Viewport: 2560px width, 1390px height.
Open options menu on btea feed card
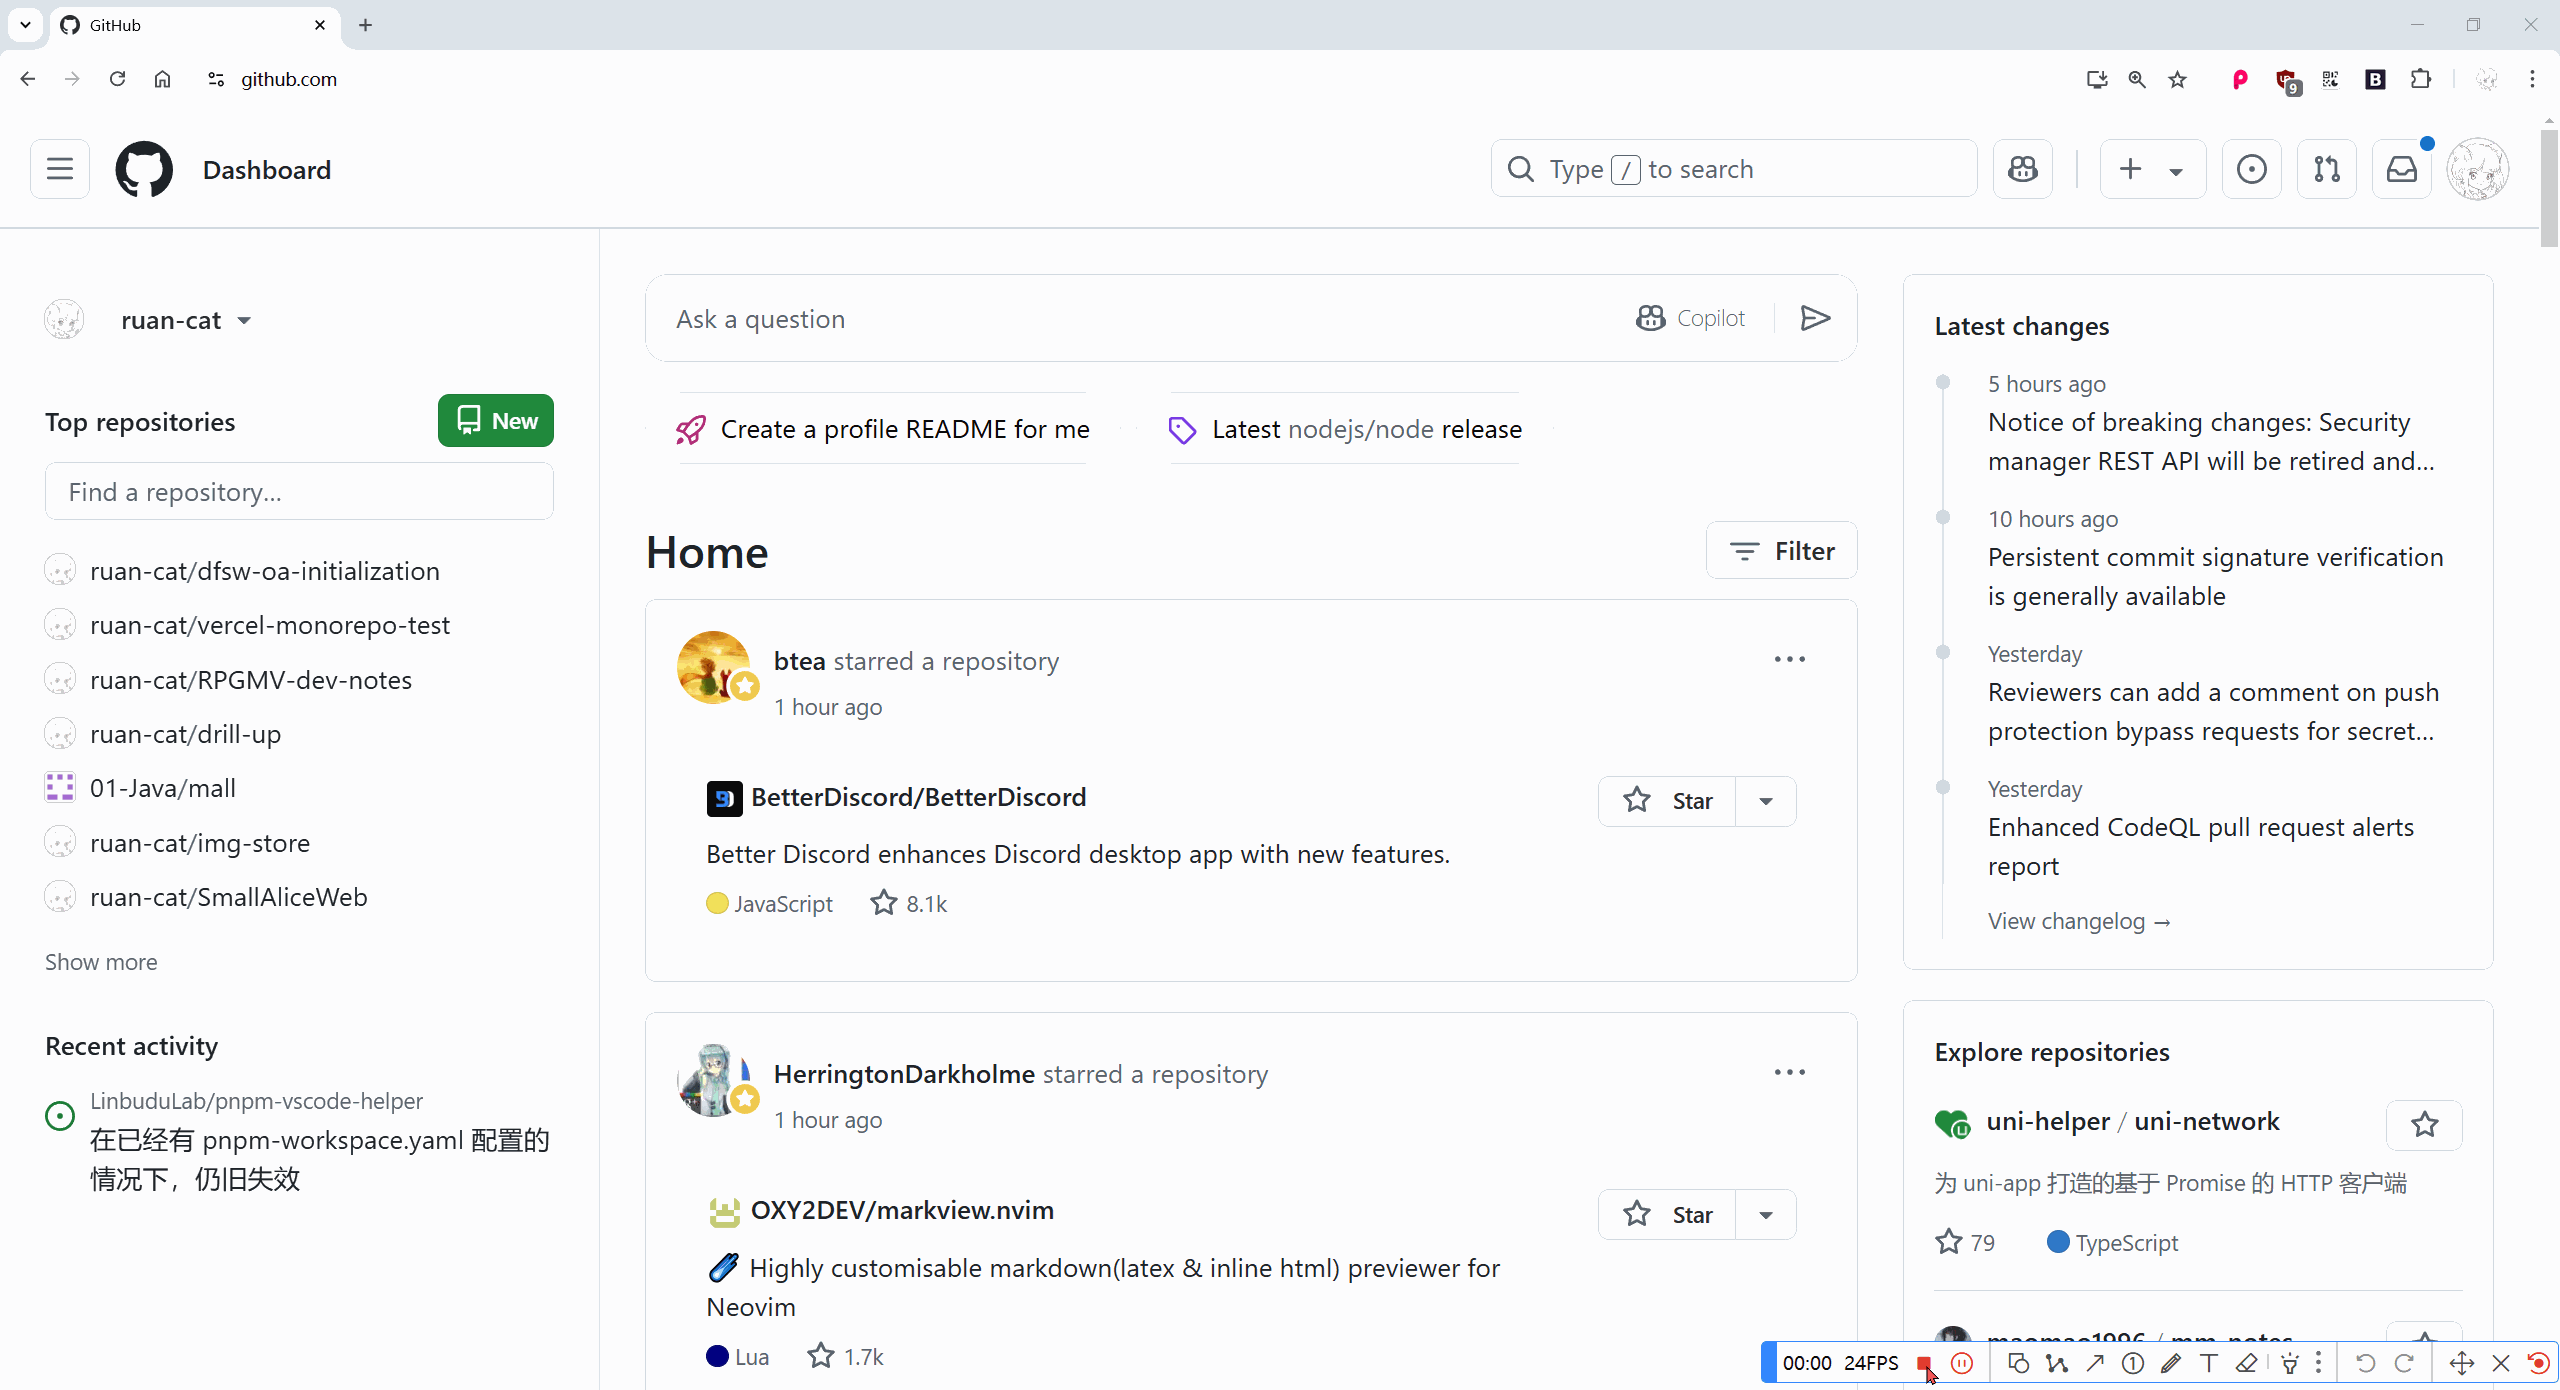point(1790,659)
